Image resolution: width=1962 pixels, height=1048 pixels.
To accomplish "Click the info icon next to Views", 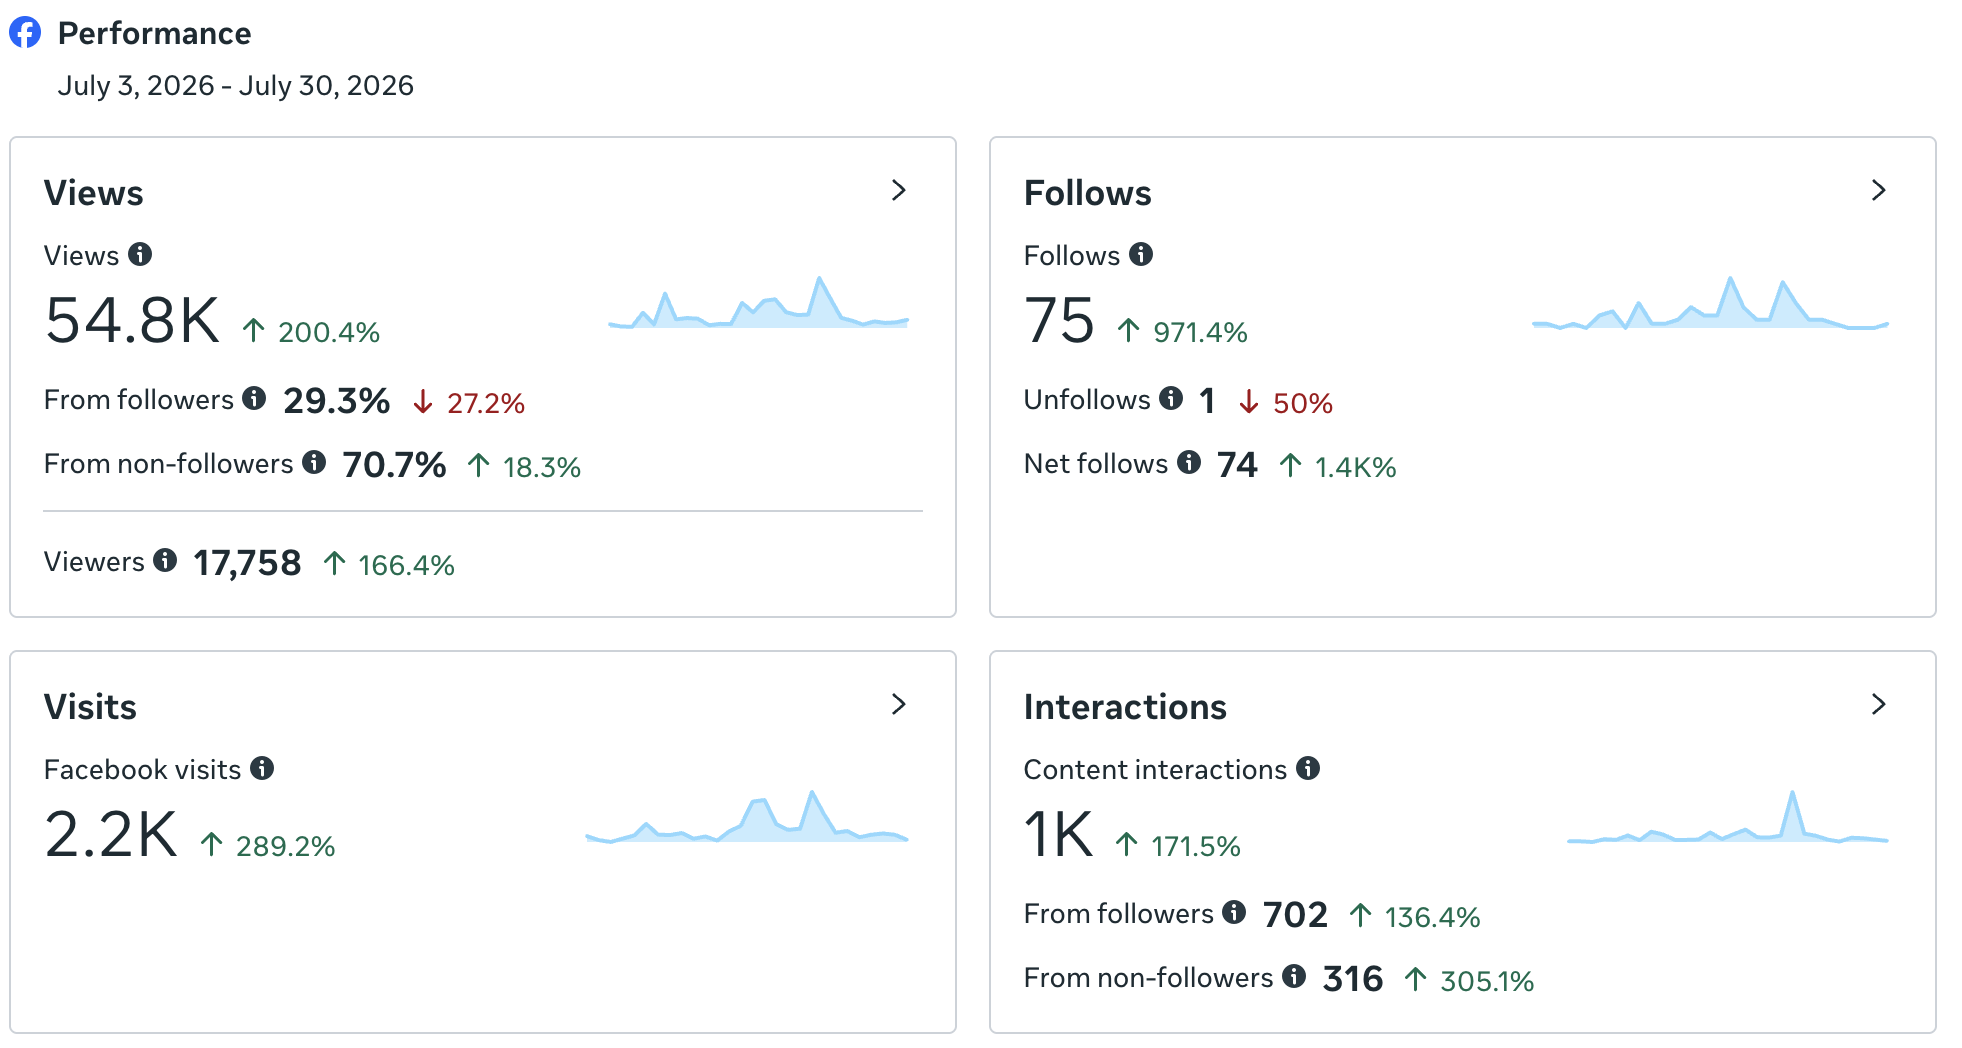I will (140, 254).
